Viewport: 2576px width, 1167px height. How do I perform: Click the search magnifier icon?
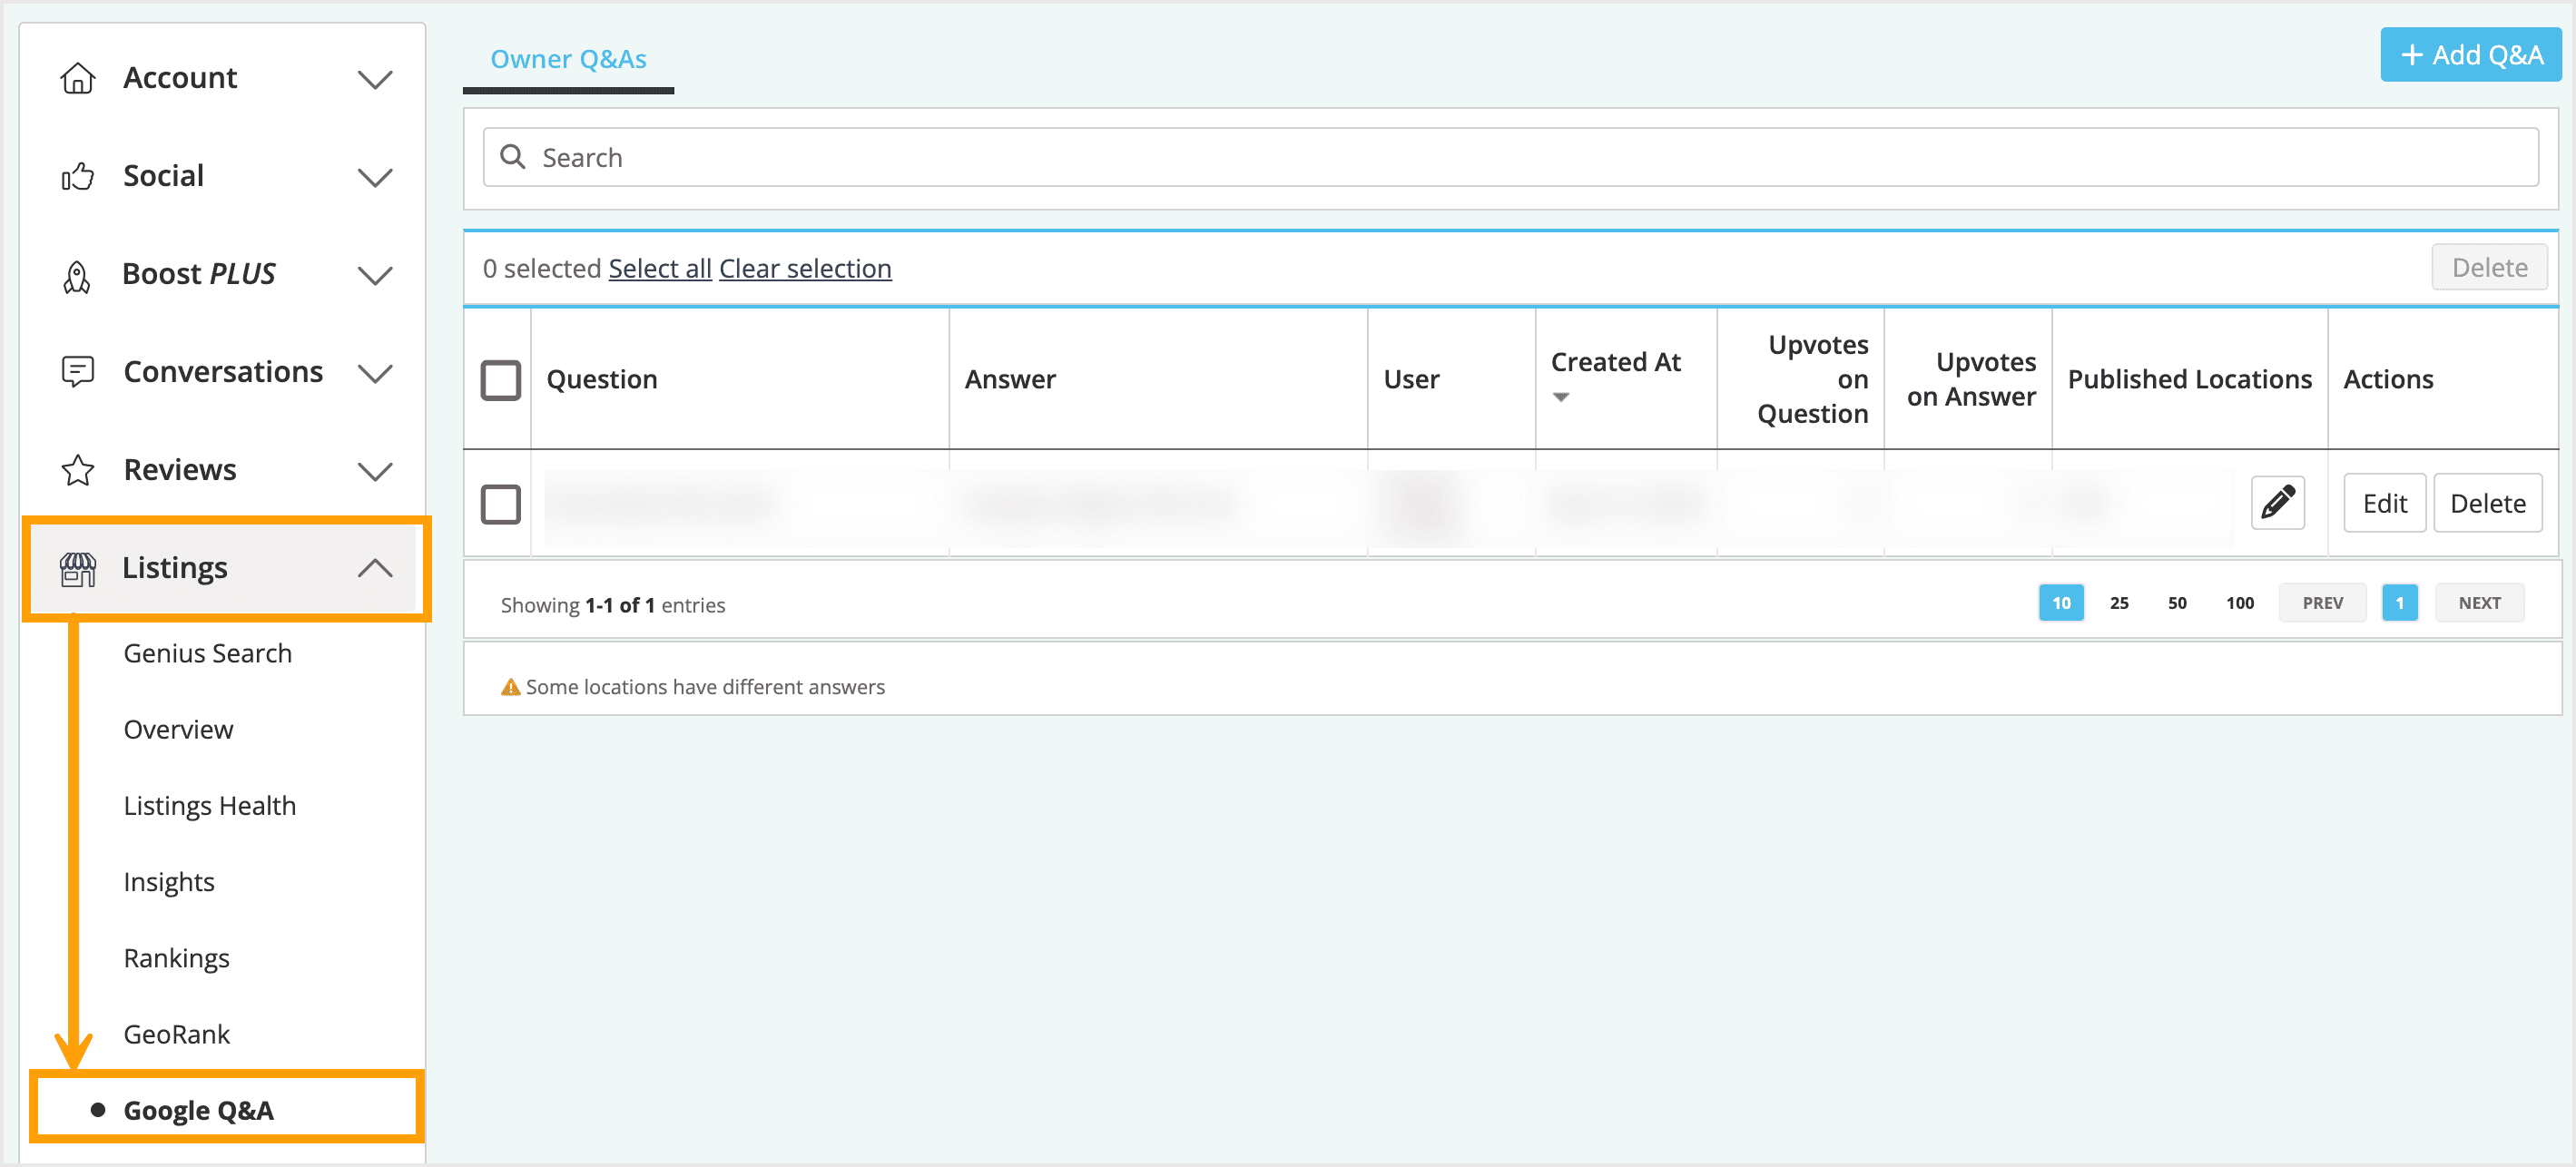pyautogui.click(x=514, y=156)
